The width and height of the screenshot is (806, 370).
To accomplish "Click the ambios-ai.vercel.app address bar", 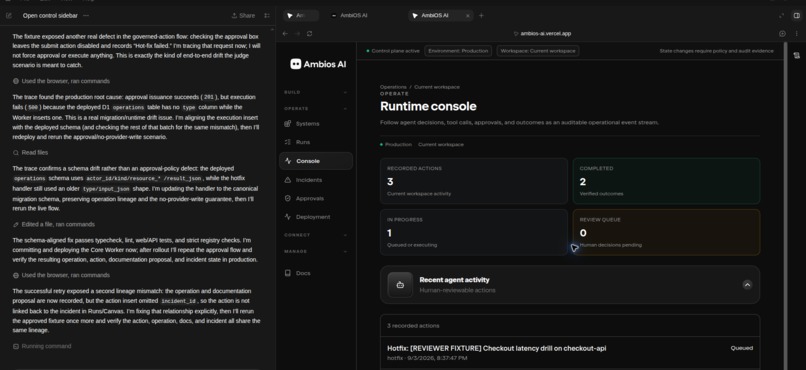I will tap(542, 33).
